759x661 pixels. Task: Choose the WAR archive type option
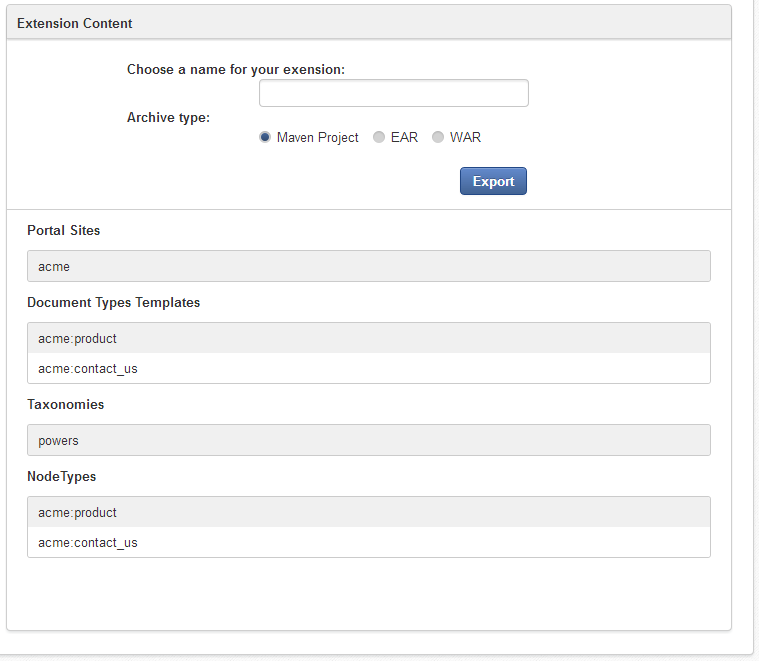tap(438, 137)
